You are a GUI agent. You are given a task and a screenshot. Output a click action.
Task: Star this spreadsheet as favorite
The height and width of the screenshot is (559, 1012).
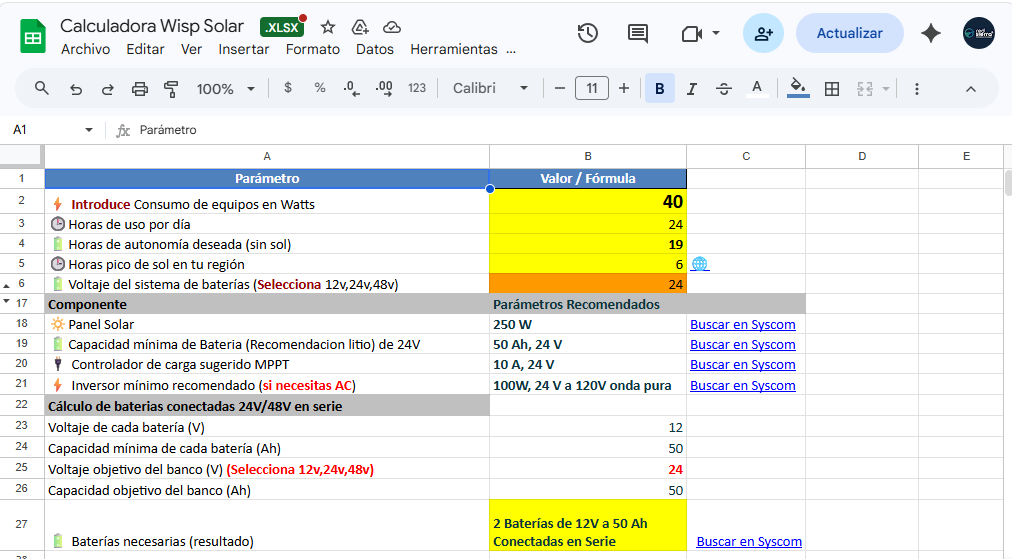(328, 27)
